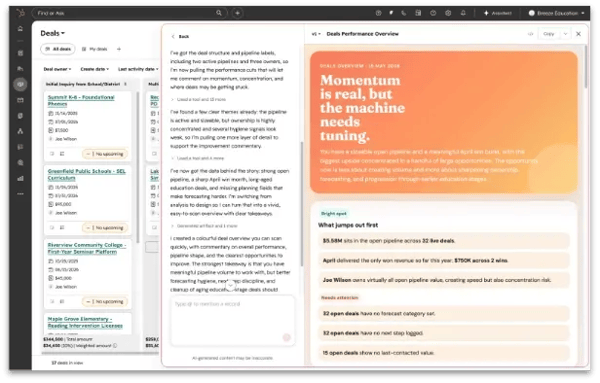Open the marketplace icon in top bar
The height and width of the screenshot is (383, 600).
pyautogui.click(x=418, y=13)
